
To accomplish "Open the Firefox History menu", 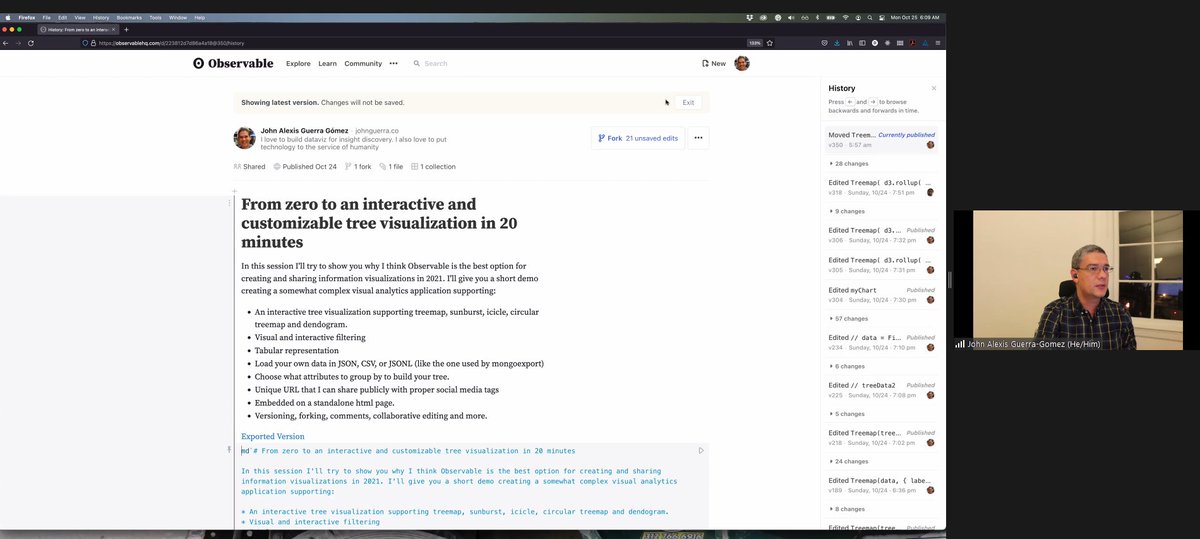I will (101, 17).
